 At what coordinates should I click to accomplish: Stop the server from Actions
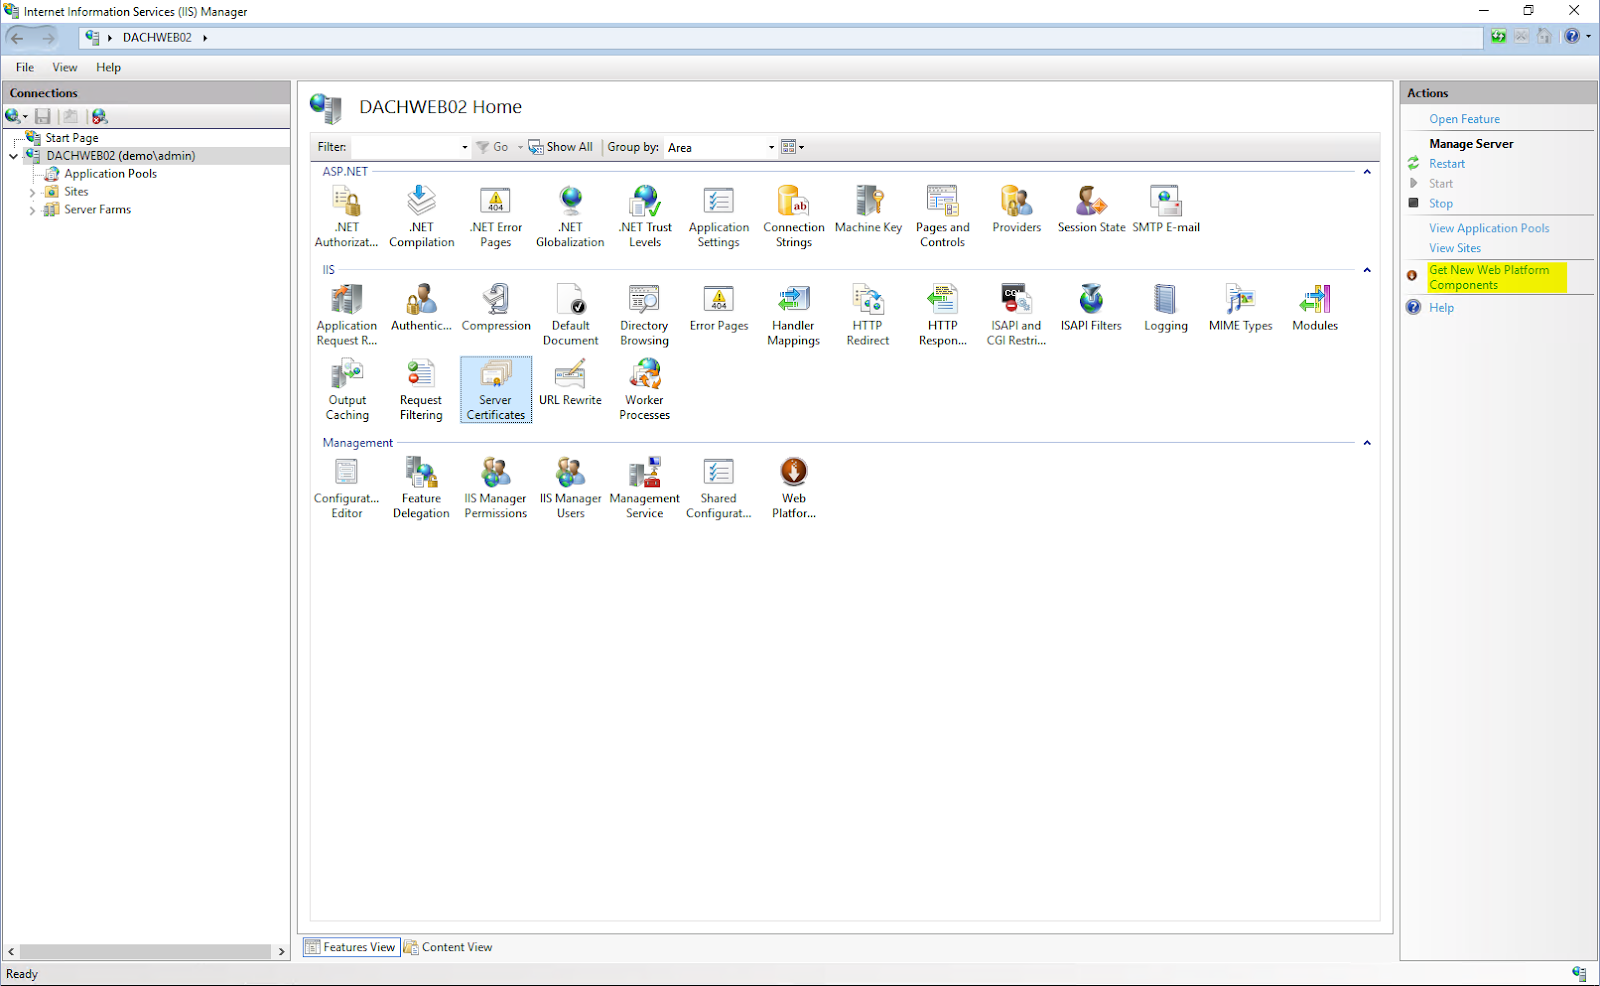tap(1440, 204)
